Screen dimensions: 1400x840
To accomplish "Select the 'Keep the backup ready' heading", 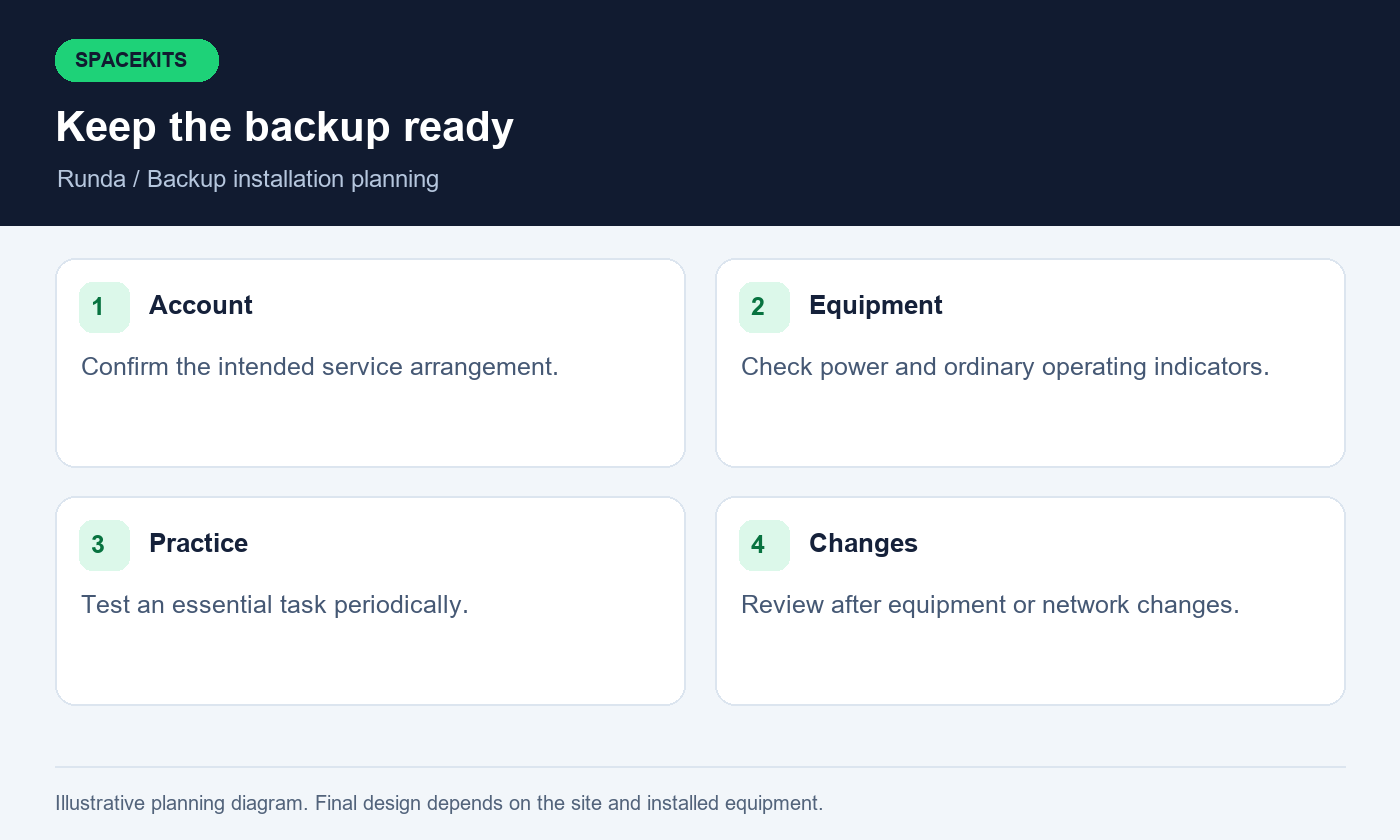I will click(285, 127).
